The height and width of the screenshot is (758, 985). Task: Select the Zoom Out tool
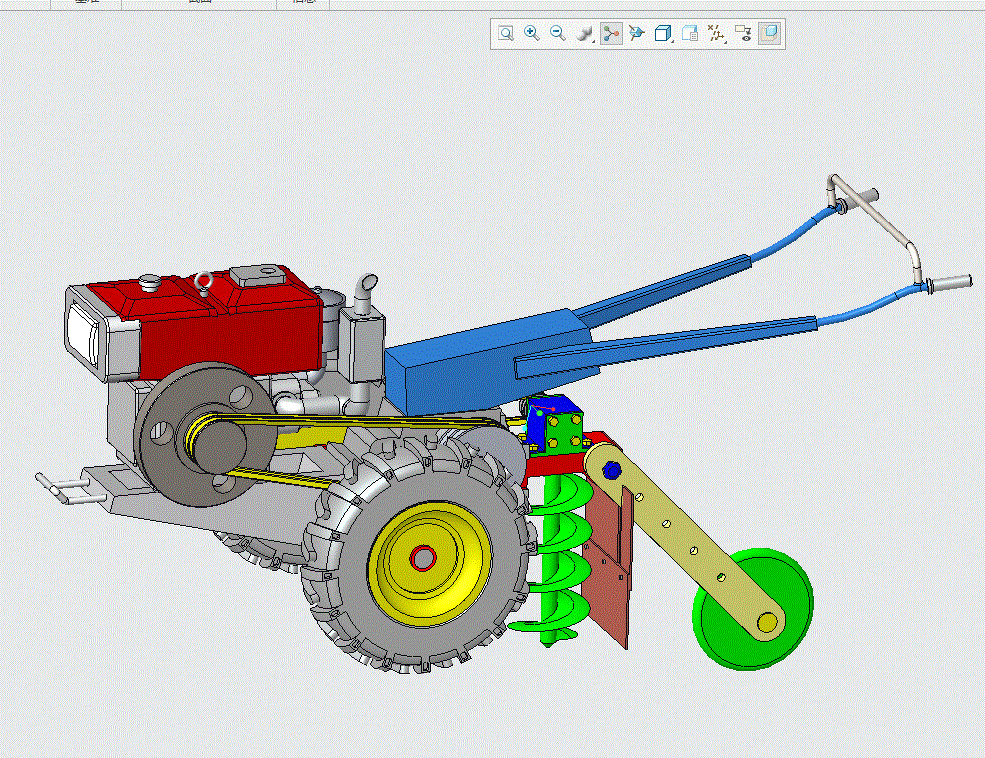[558, 33]
